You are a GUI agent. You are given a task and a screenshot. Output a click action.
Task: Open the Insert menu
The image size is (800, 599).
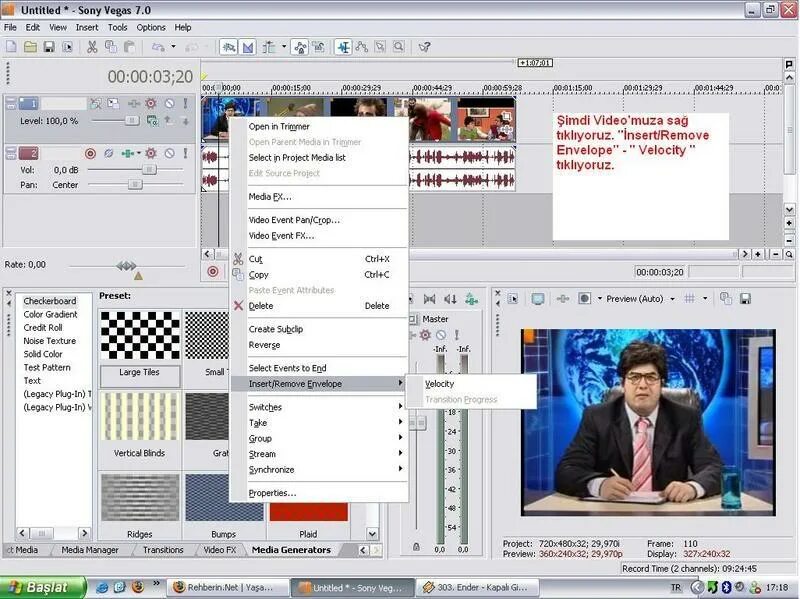(87, 28)
